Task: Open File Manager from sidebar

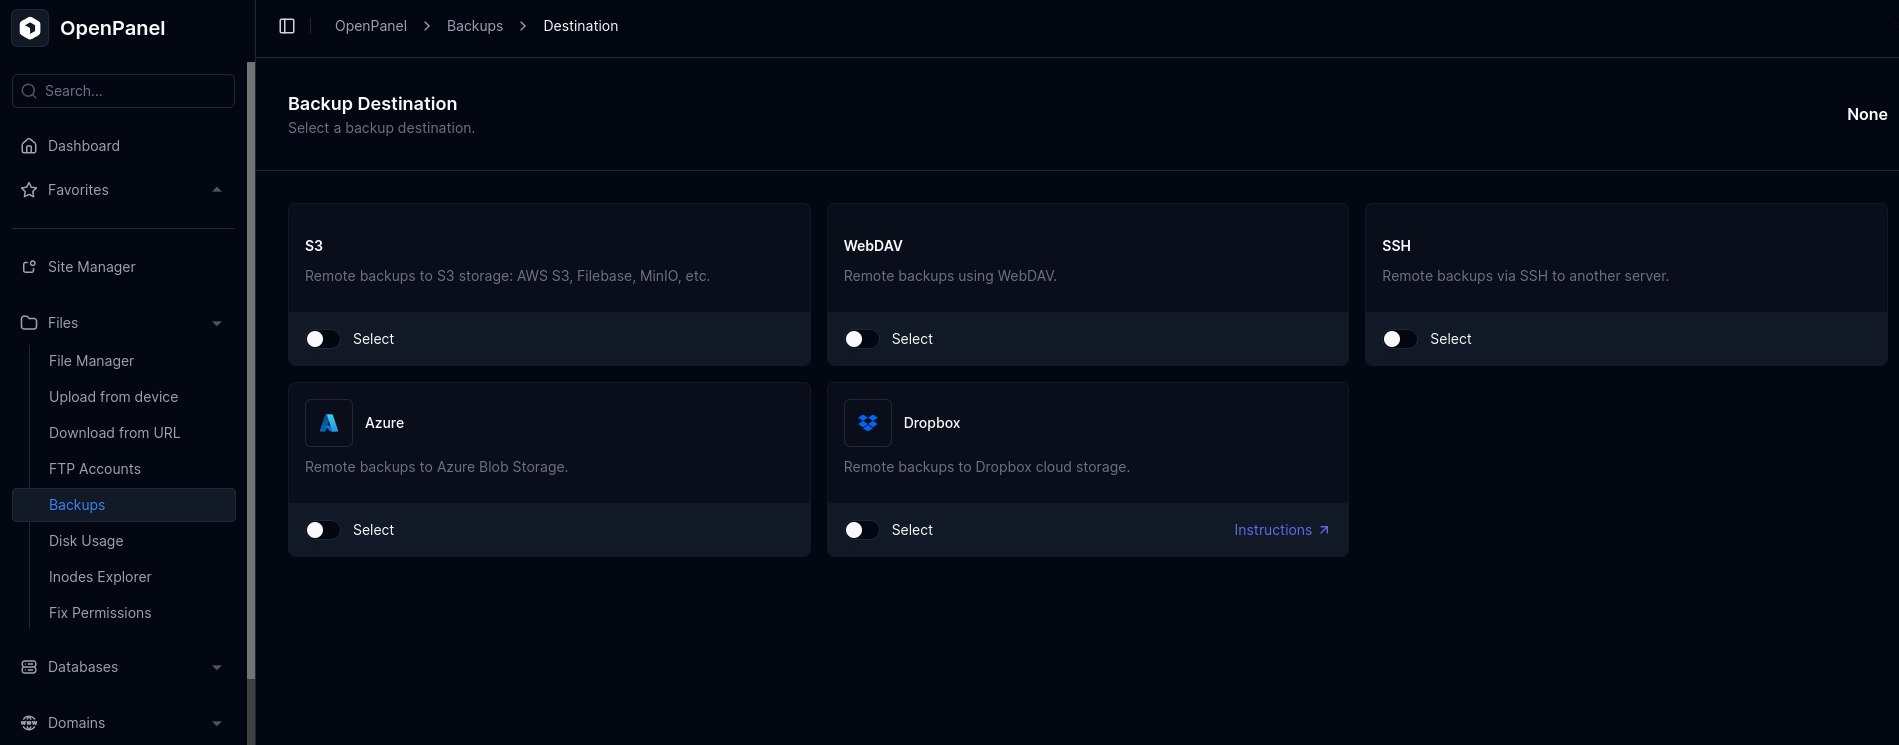Action: pos(91,361)
